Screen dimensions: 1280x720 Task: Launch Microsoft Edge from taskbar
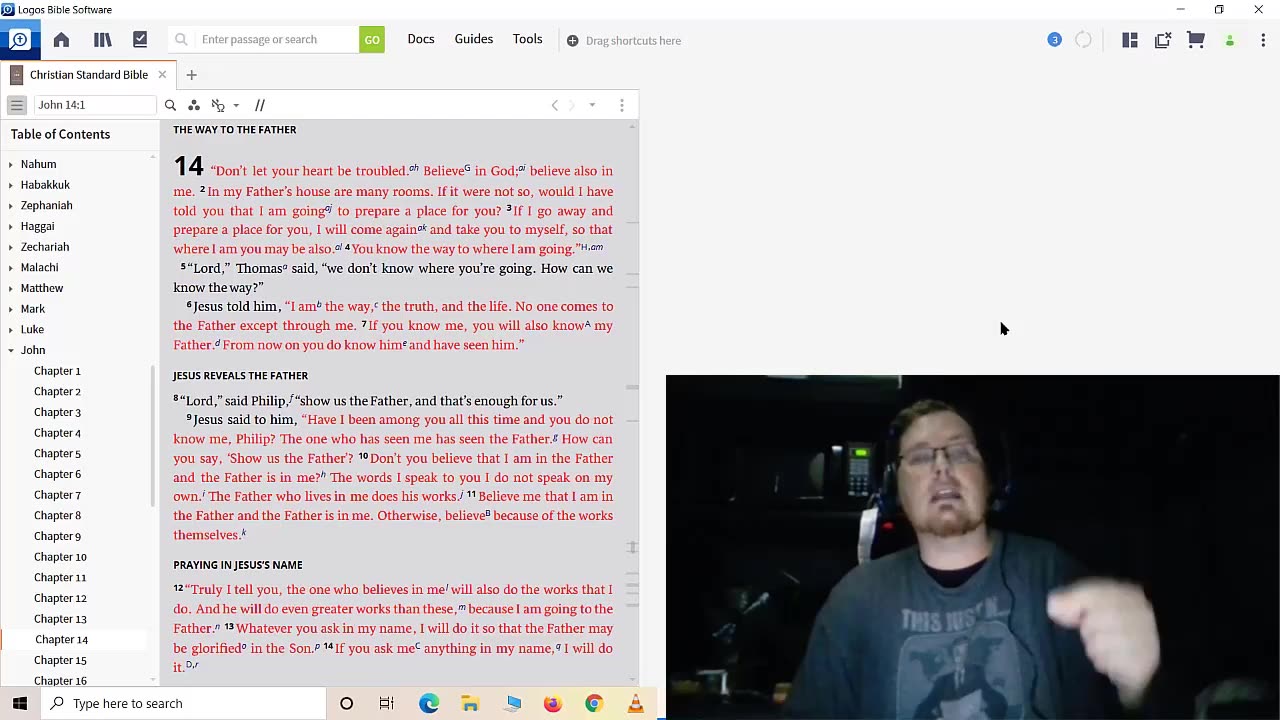[429, 703]
